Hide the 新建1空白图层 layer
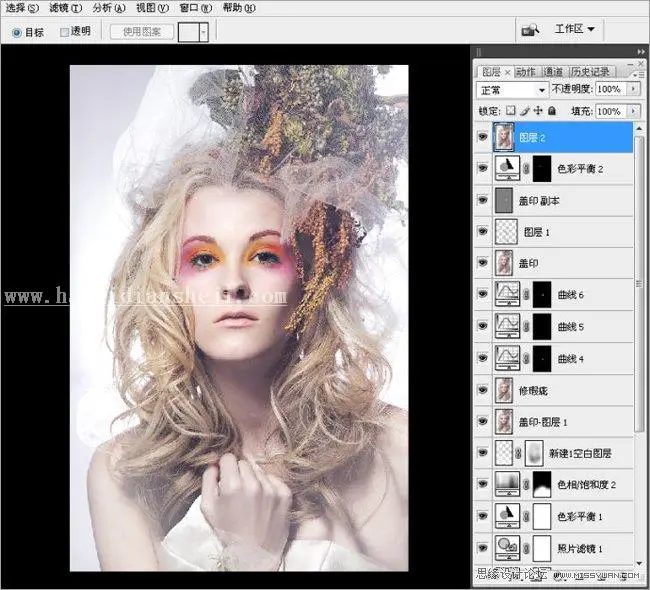Screen dimensions: 650x590 [x=483, y=453]
